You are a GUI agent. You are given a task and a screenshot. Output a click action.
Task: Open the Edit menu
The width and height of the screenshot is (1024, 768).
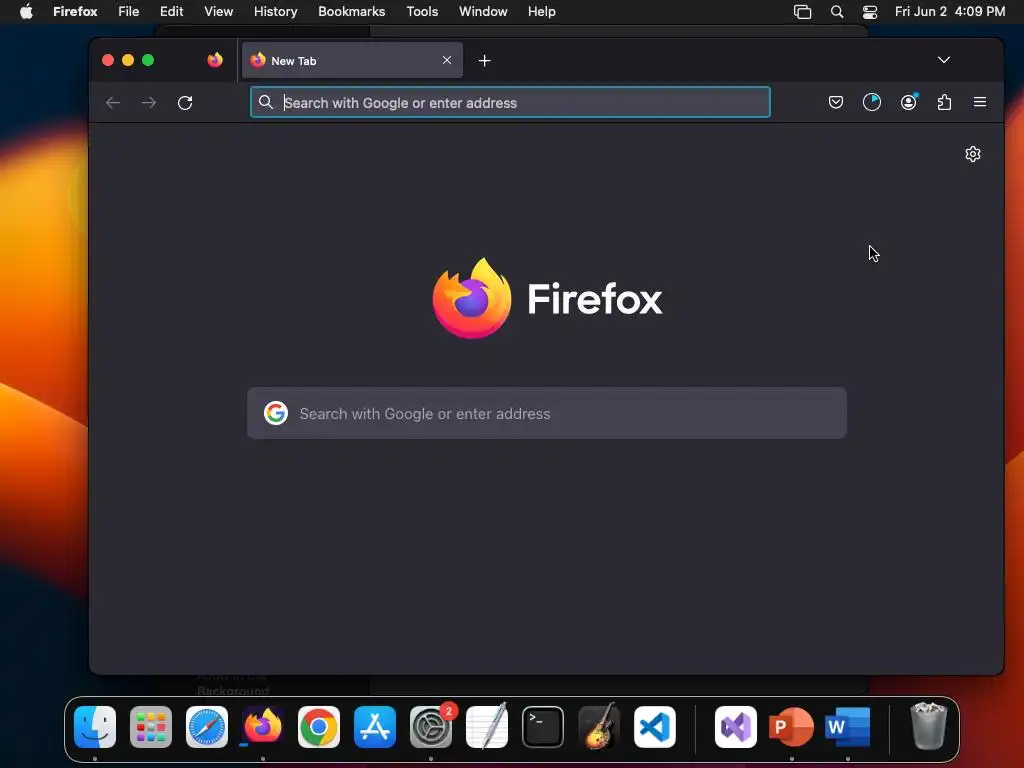coord(172,12)
